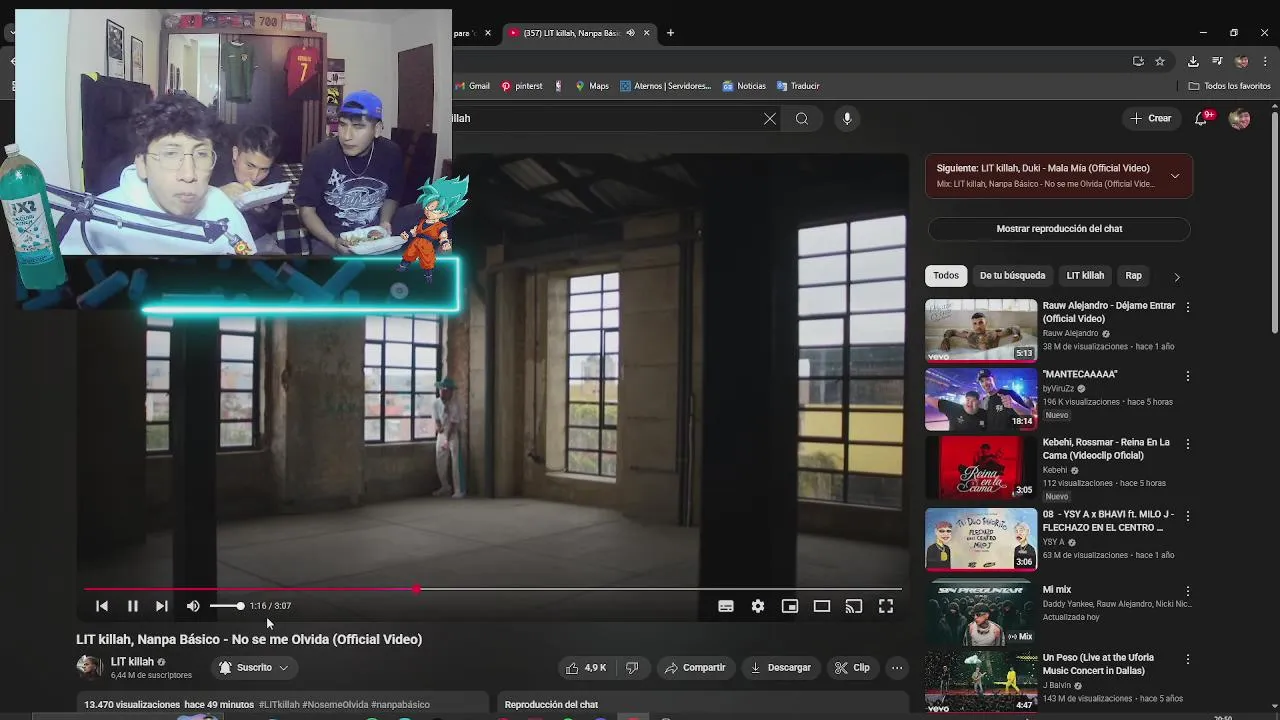Viewport: 1280px width, 720px height.
Task: Run search with the magnifier icon
Action: pyautogui.click(x=802, y=119)
